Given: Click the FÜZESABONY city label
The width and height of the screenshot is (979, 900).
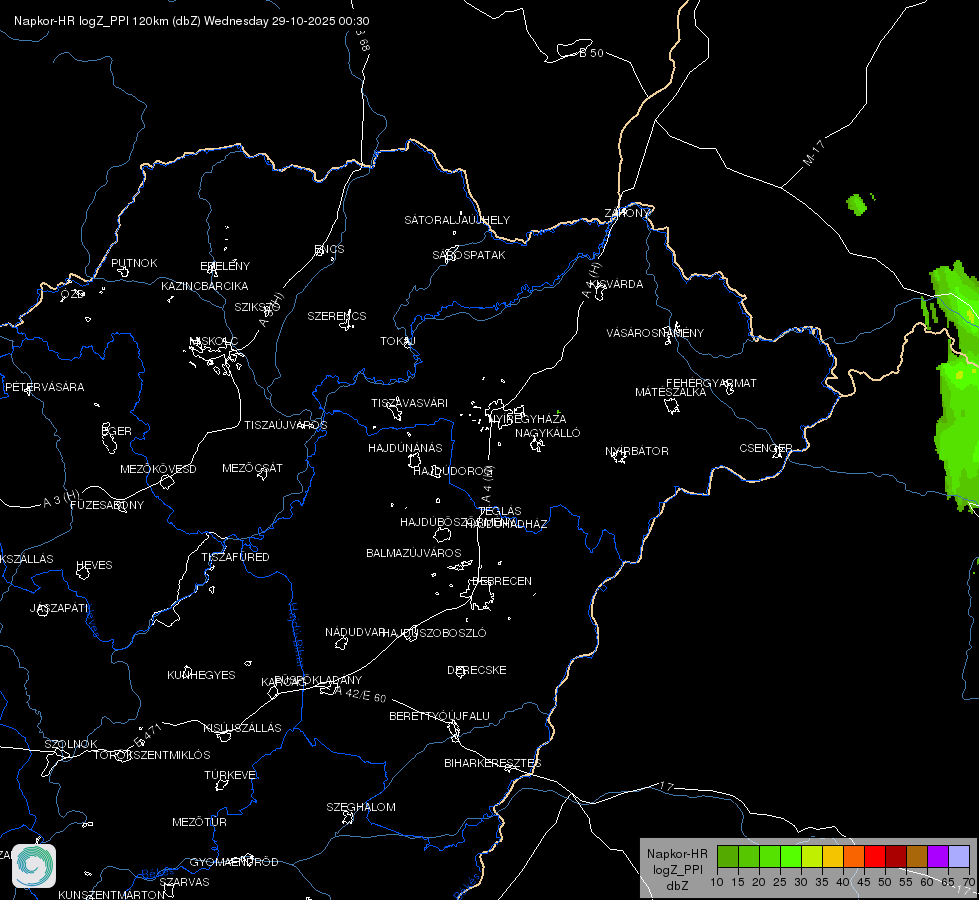Looking at the screenshot, I should pos(107,505).
